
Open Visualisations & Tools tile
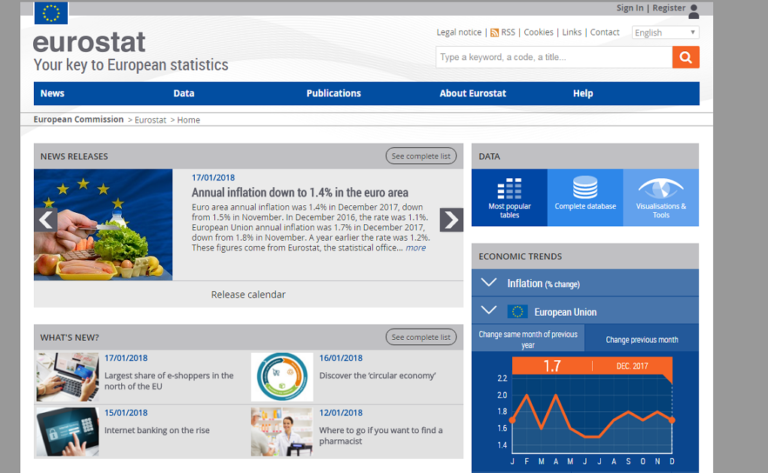click(661, 197)
